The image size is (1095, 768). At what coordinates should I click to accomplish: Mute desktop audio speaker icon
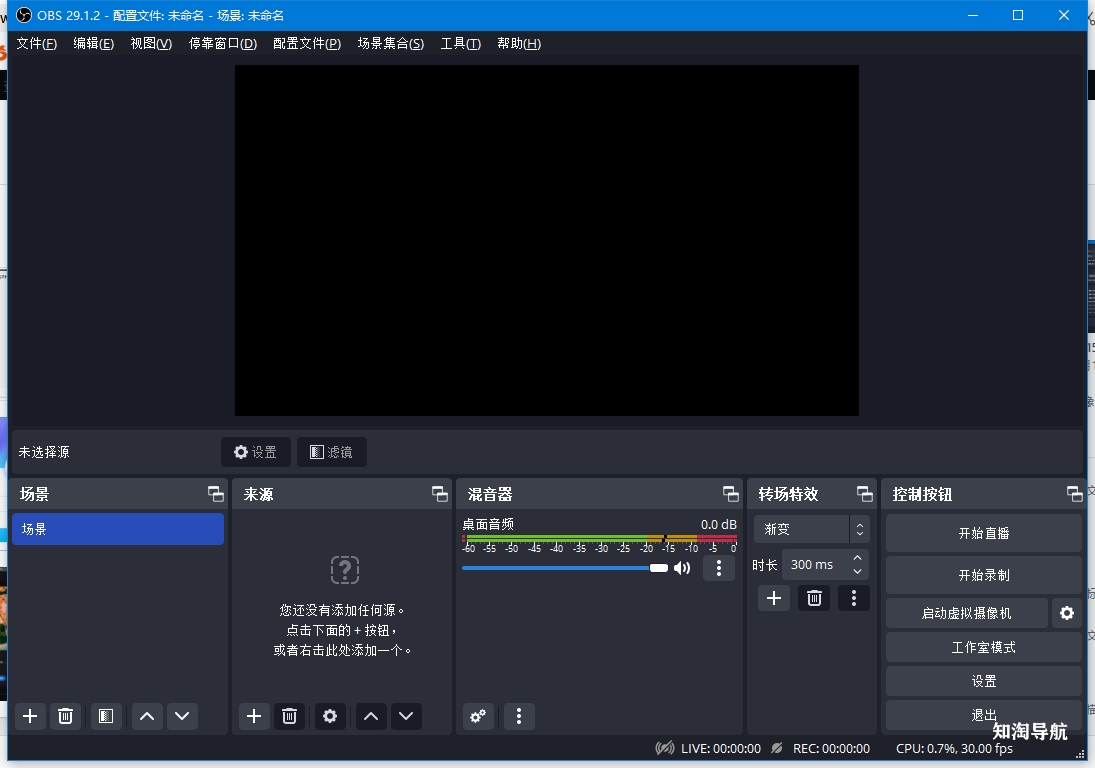point(682,568)
